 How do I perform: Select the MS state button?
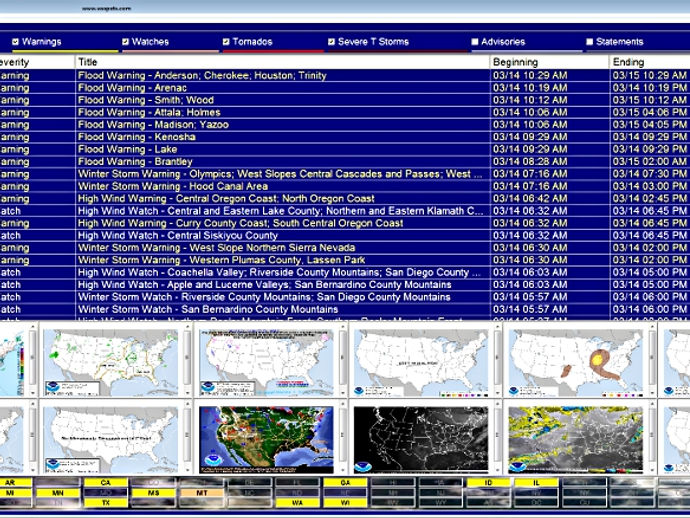[154, 492]
